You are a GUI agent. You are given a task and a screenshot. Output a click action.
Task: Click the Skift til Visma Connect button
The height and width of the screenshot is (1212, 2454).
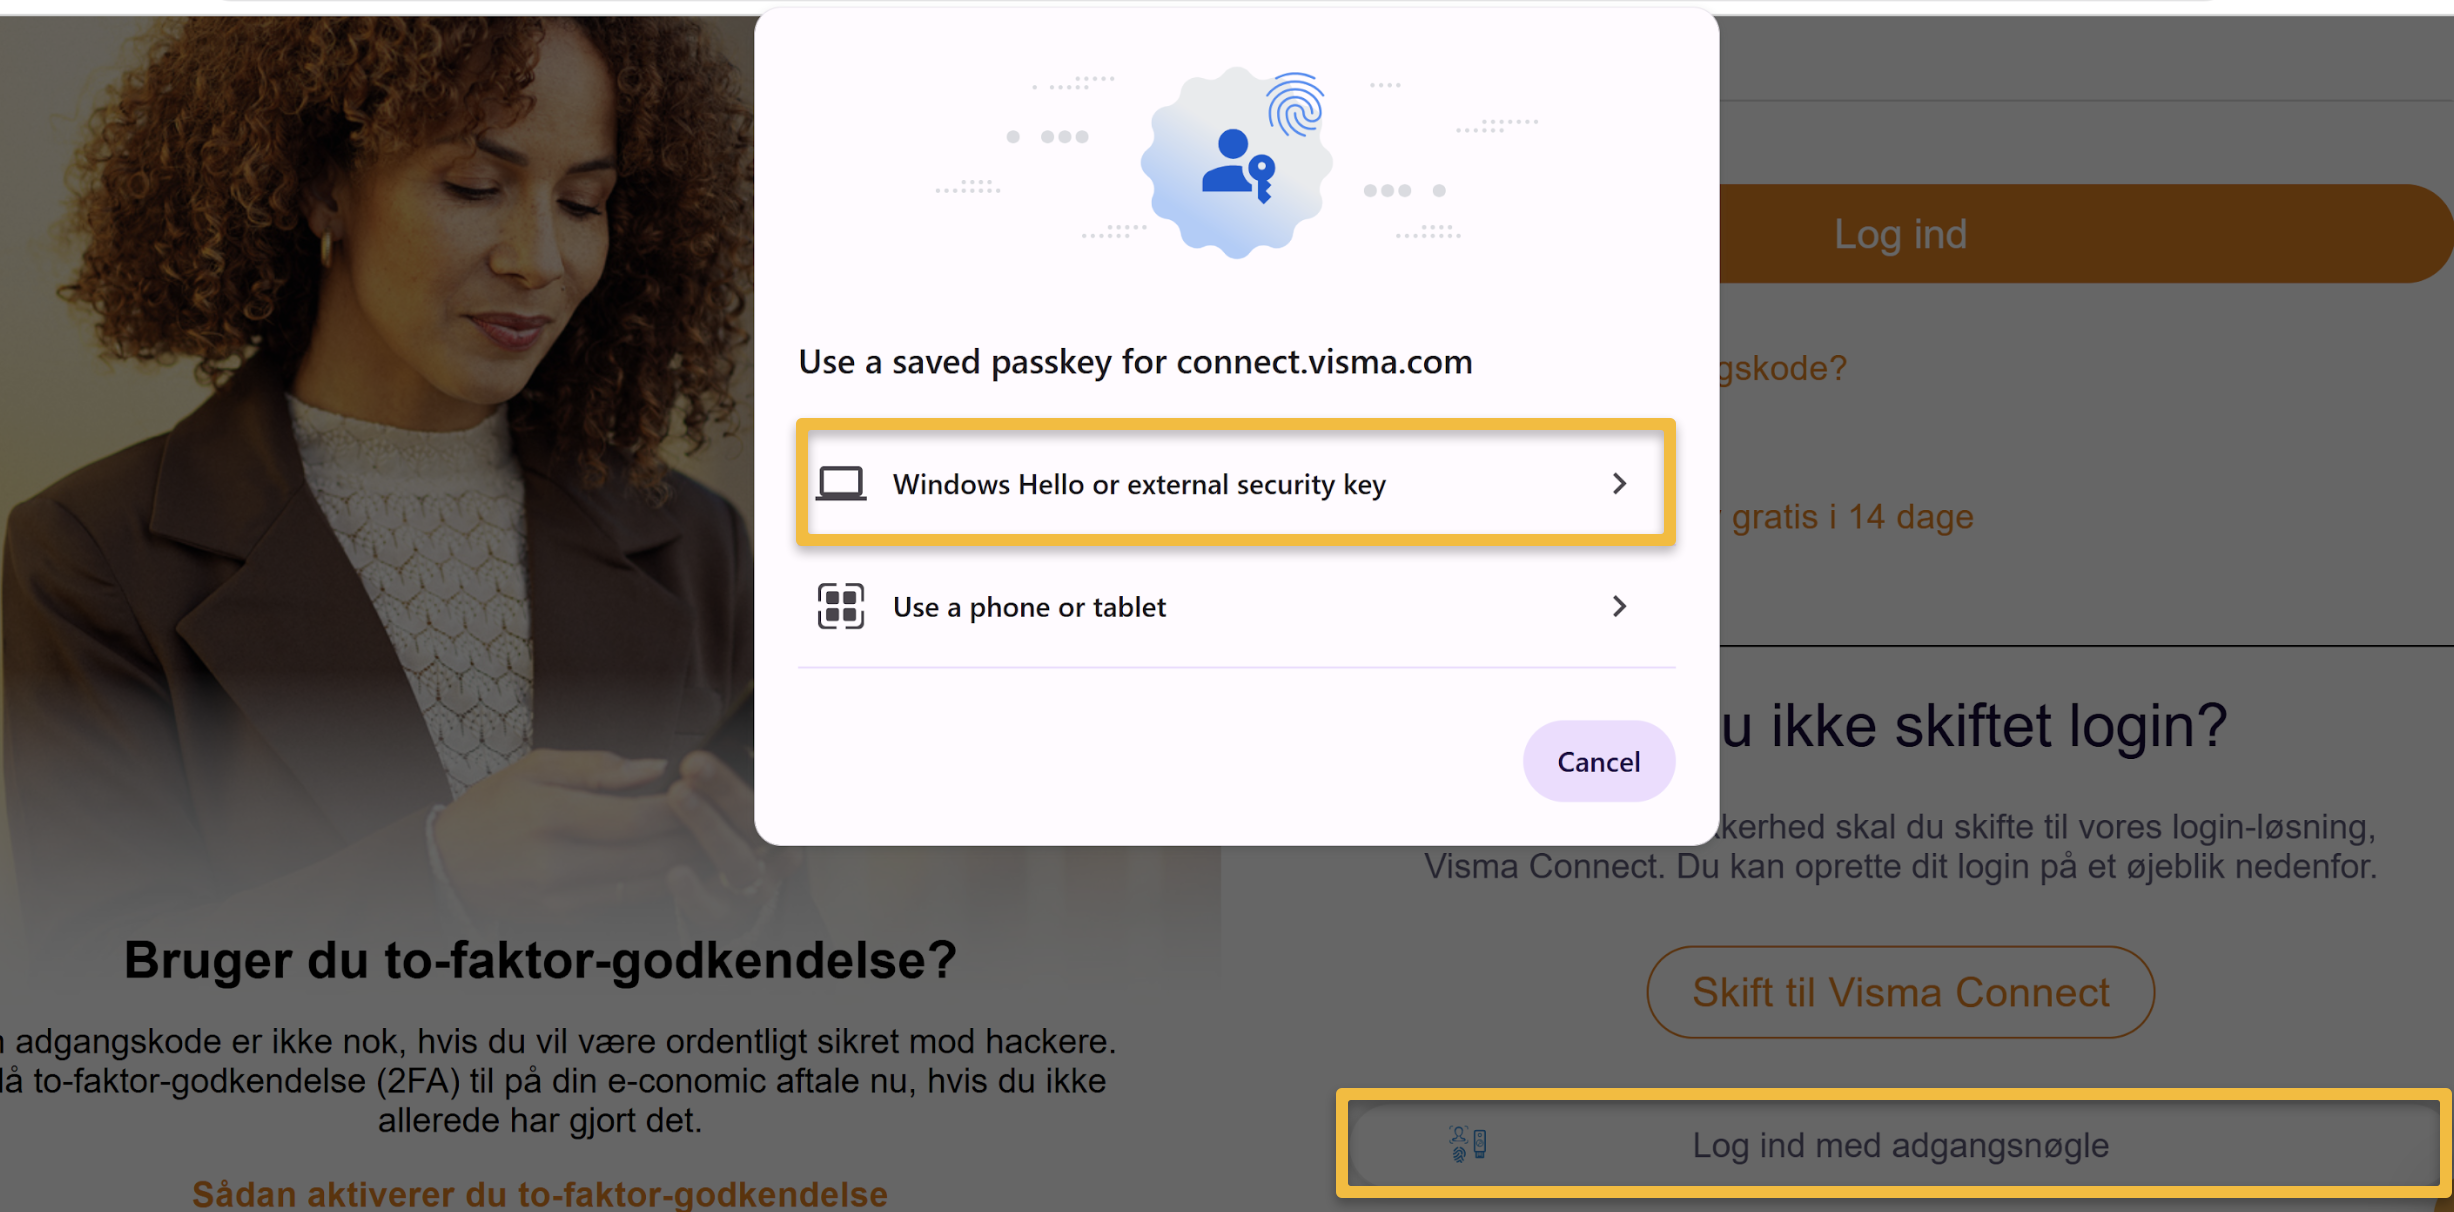(x=1899, y=991)
